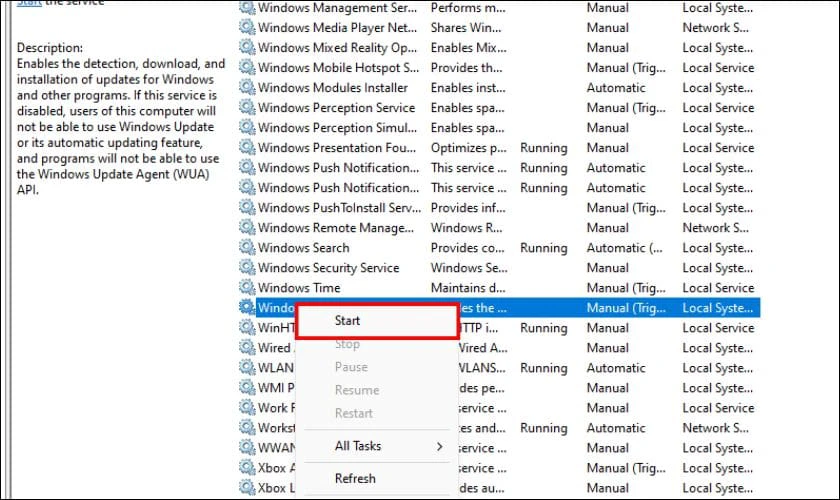Select Windows Perception Simulation service name

click(337, 128)
